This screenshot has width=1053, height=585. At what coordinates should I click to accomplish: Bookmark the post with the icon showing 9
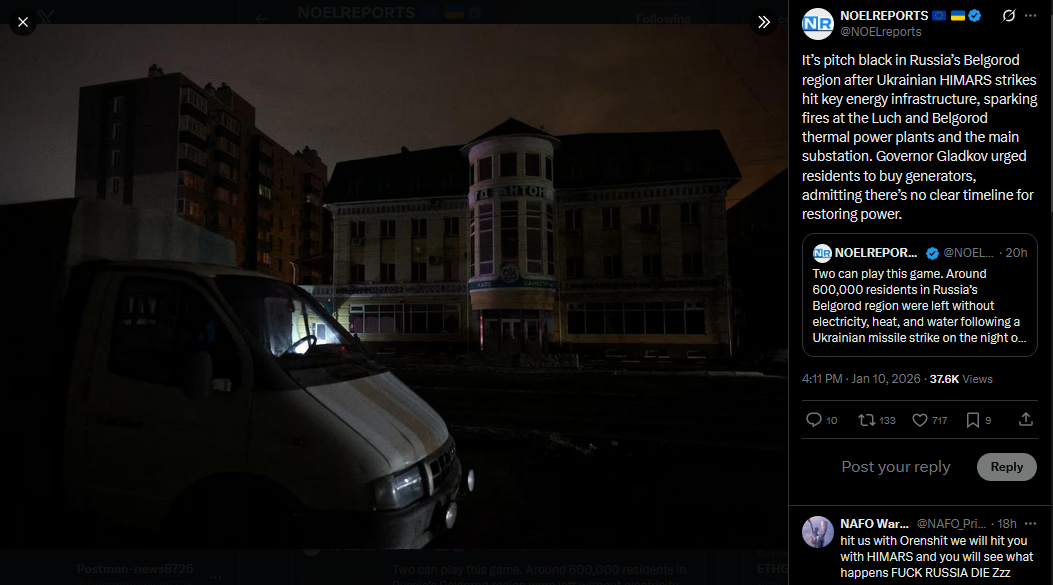point(978,420)
